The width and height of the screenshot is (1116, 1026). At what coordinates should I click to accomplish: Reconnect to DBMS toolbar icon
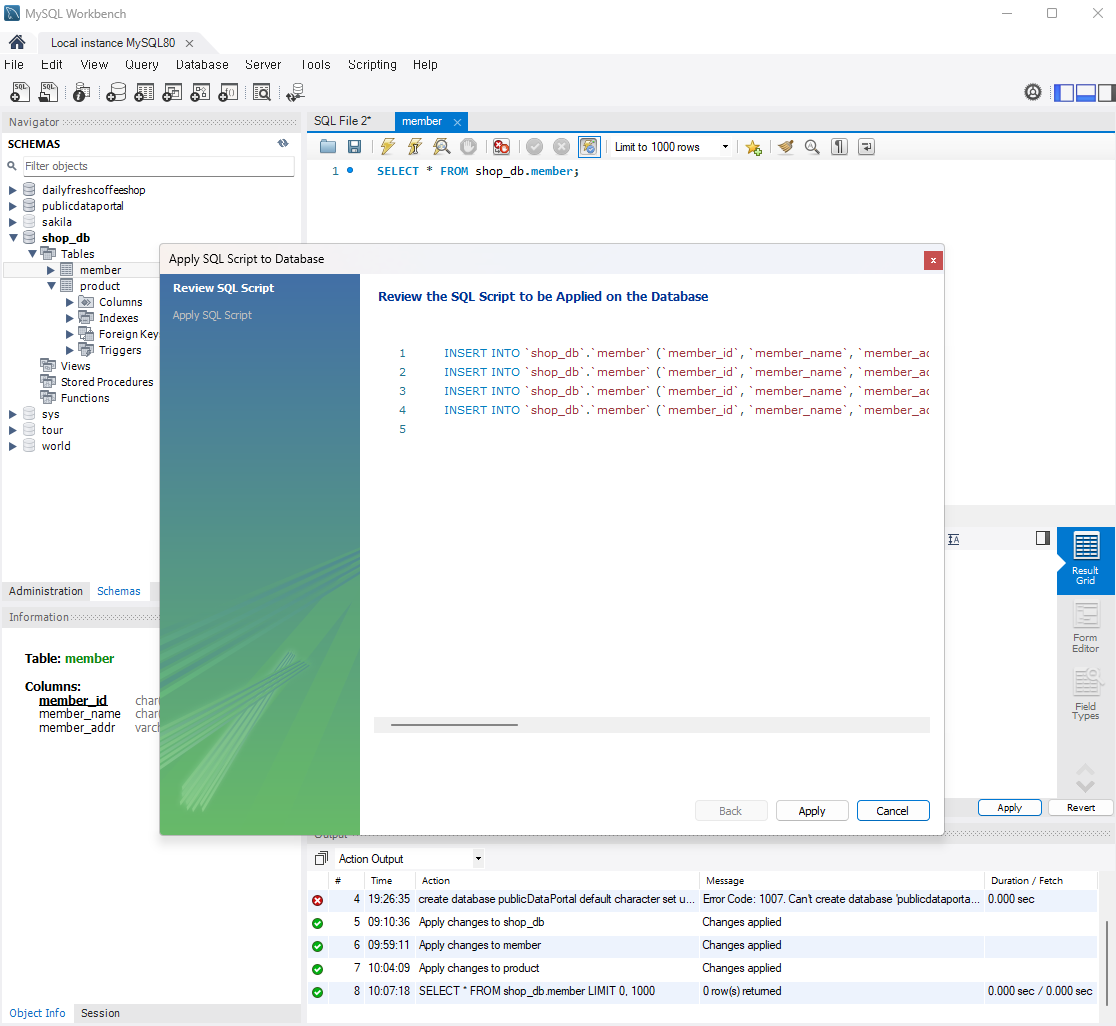(x=295, y=92)
